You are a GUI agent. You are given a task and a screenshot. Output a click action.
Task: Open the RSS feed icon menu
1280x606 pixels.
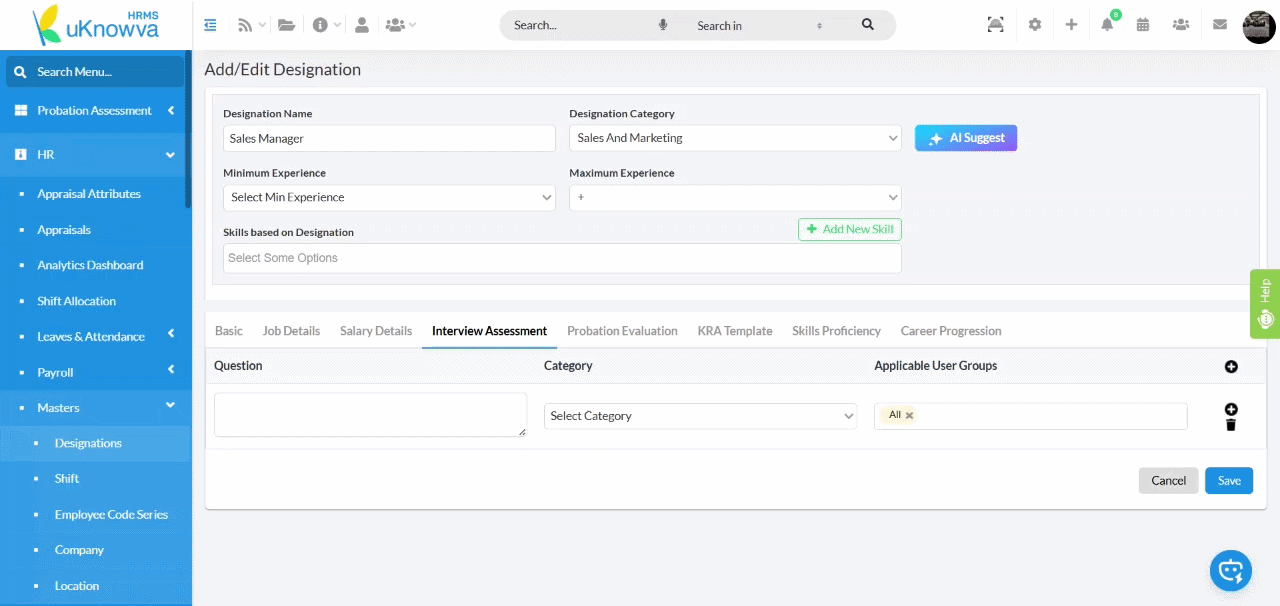click(x=251, y=25)
